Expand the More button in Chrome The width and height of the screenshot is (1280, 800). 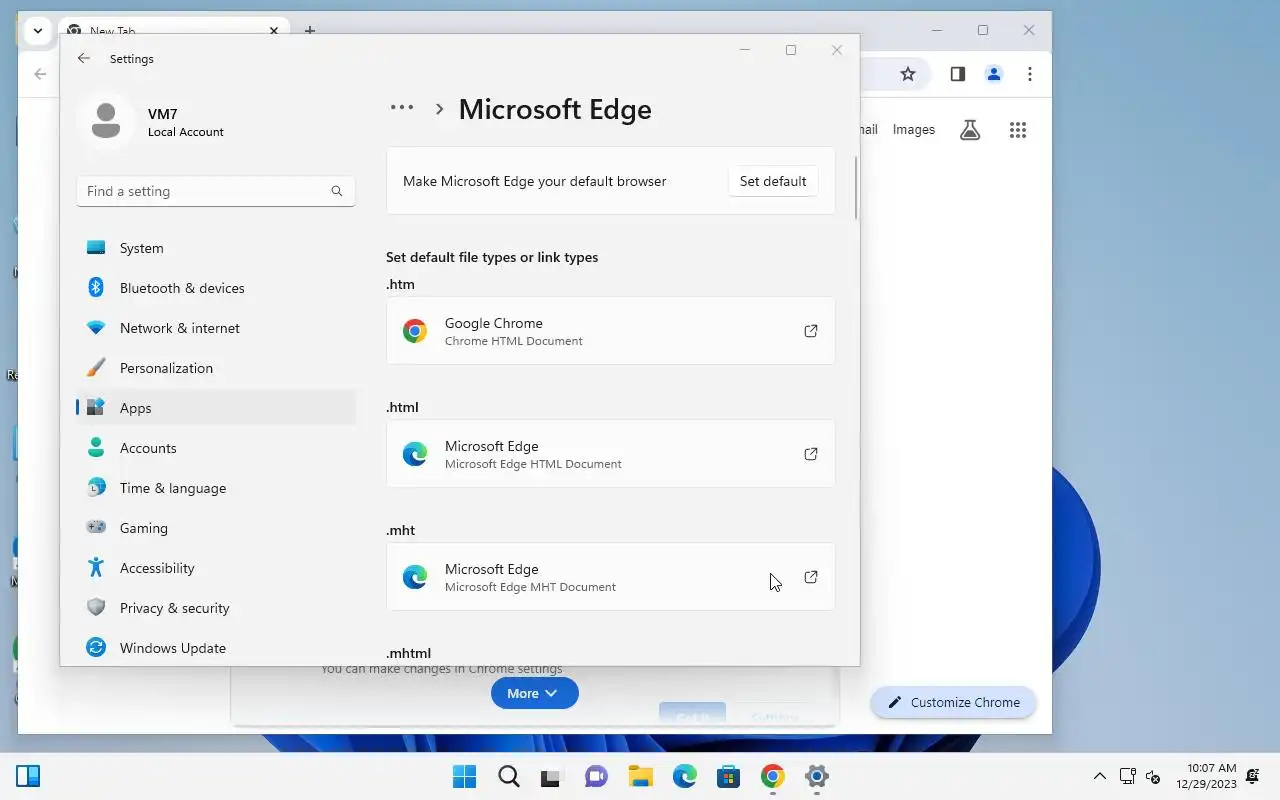[534, 693]
